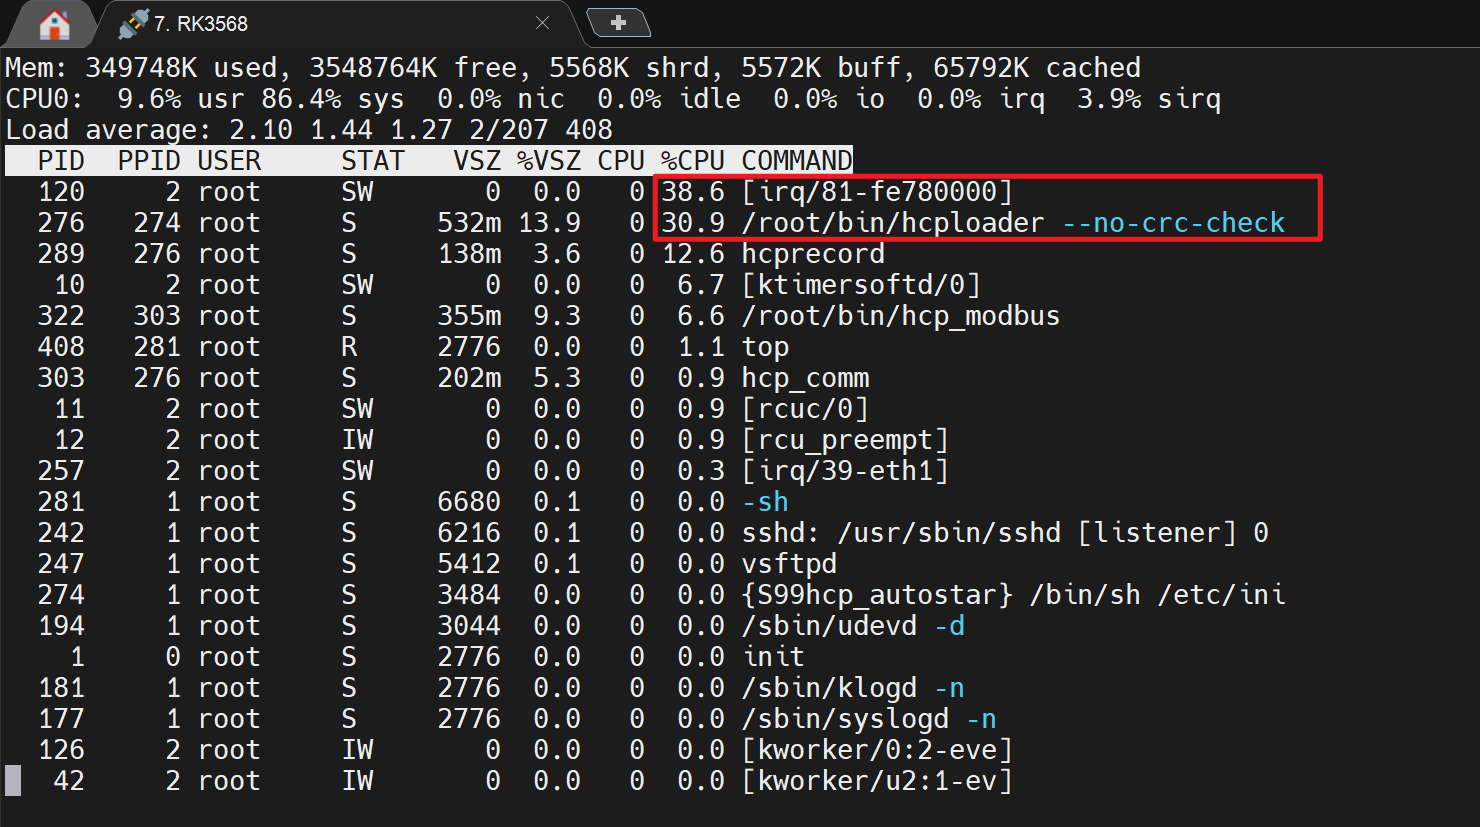Click the '[kworker/0:2-eve]' process

877,750
